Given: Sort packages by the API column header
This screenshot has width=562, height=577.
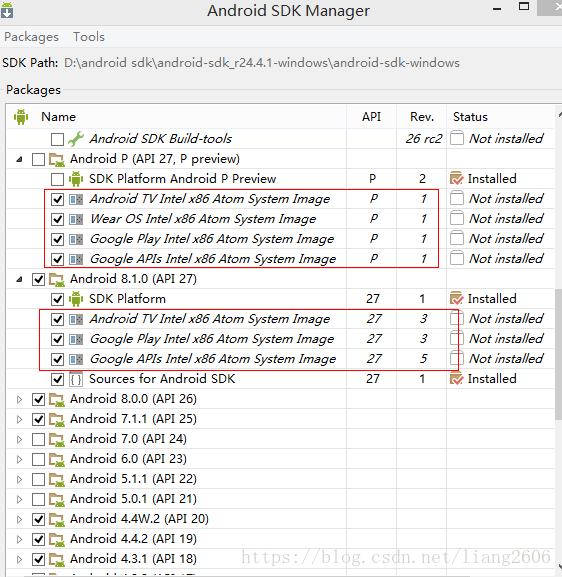Looking at the screenshot, I should [x=371, y=117].
